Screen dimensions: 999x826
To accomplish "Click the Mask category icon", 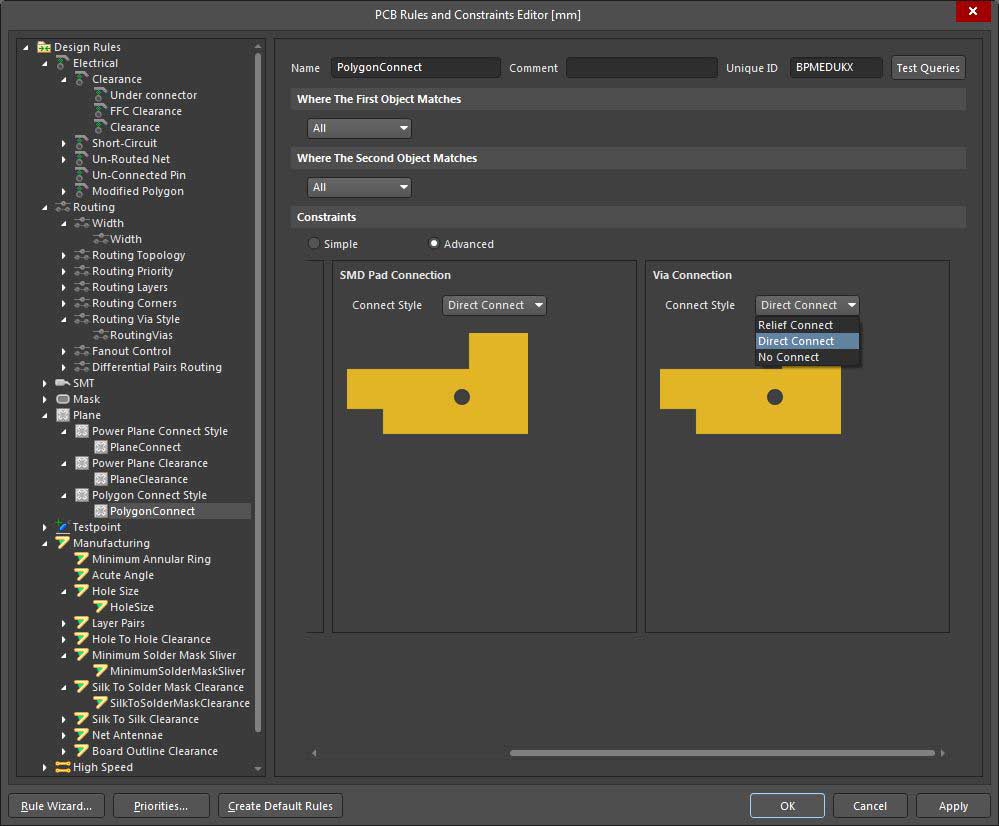I will (63, 399).
